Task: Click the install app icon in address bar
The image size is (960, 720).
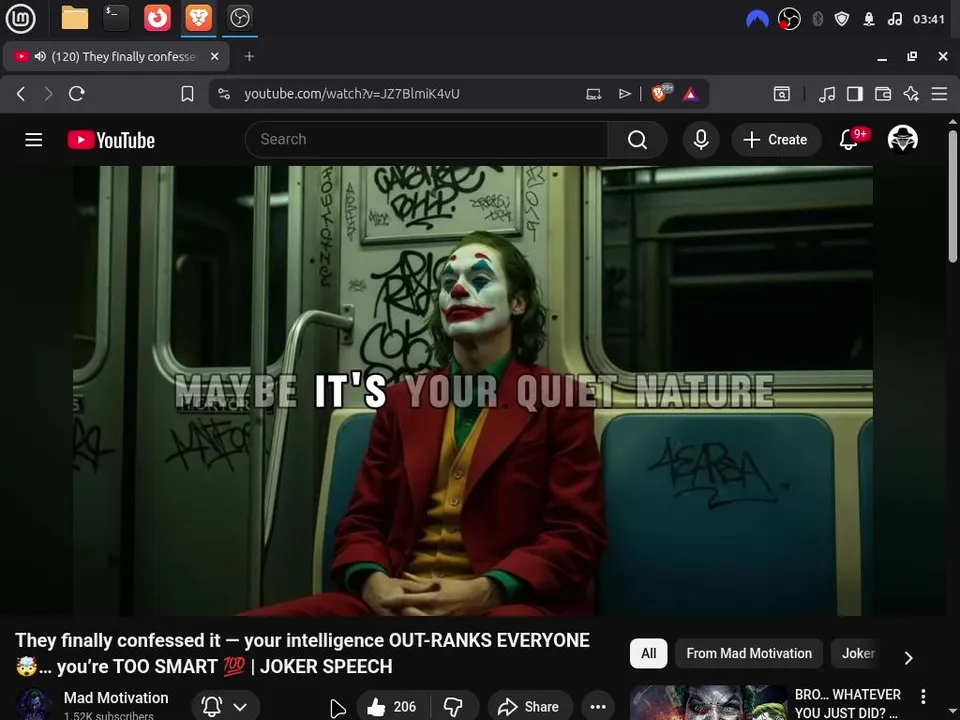Action: (x=593, y=94)
